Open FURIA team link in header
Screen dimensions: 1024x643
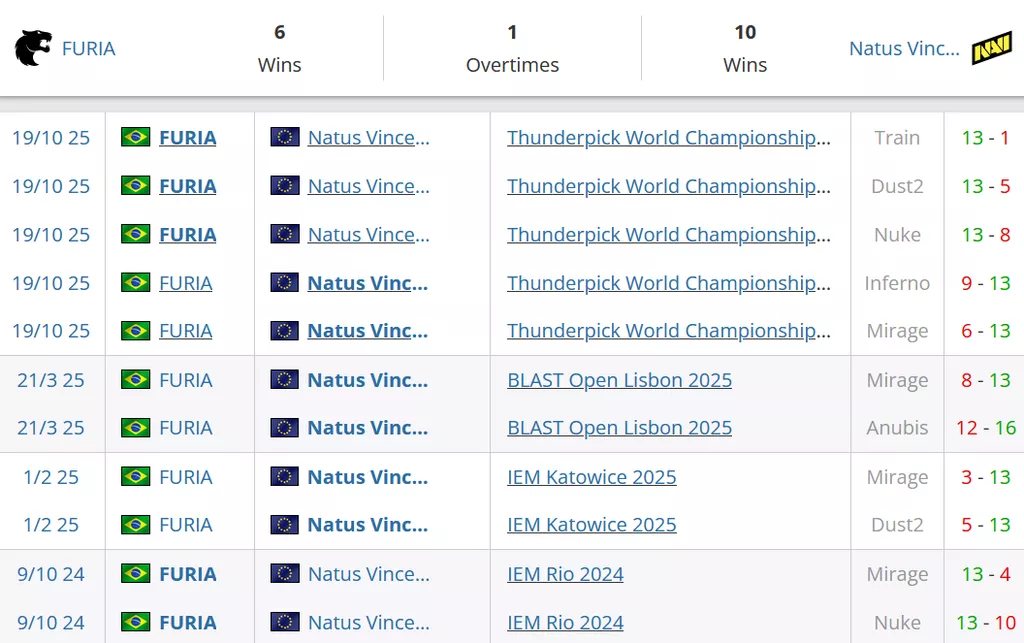(x=88, y=48)
